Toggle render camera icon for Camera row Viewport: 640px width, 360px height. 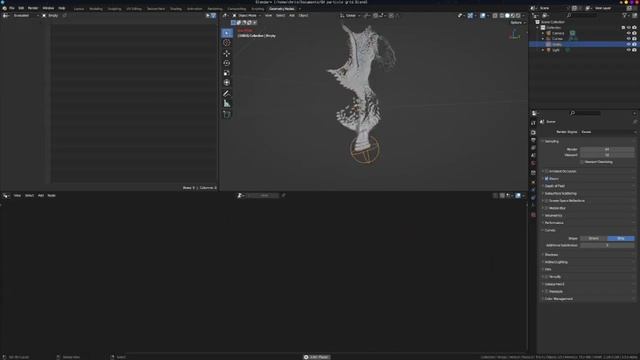point(634,33)
